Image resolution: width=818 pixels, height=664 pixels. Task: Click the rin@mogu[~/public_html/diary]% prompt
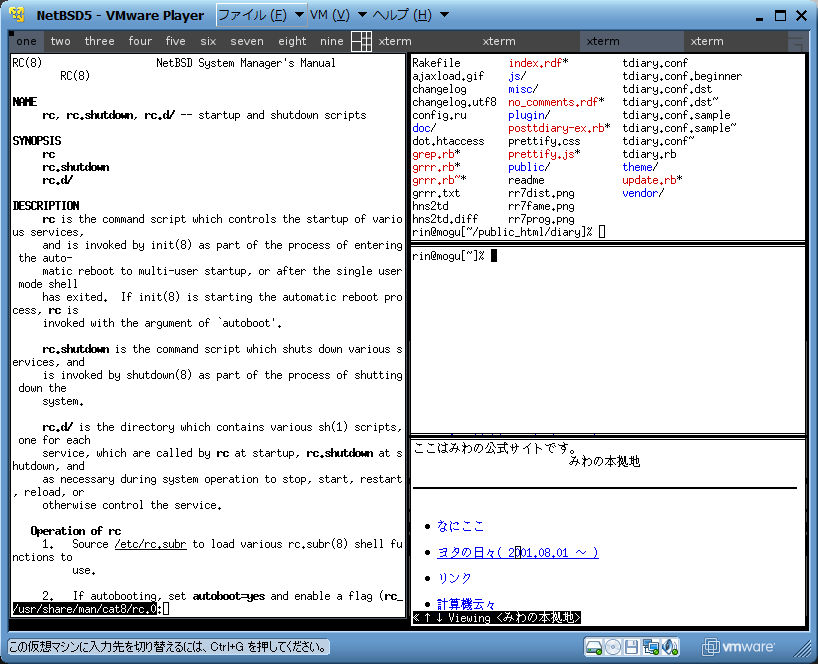click(502, 232)
